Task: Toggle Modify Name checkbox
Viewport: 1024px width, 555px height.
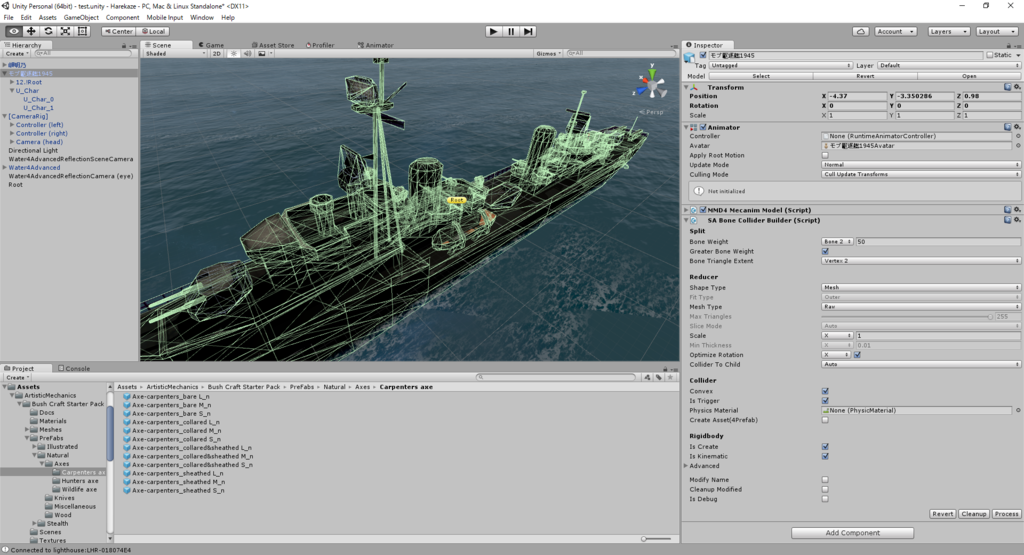Action: click(x=825, y=479)
